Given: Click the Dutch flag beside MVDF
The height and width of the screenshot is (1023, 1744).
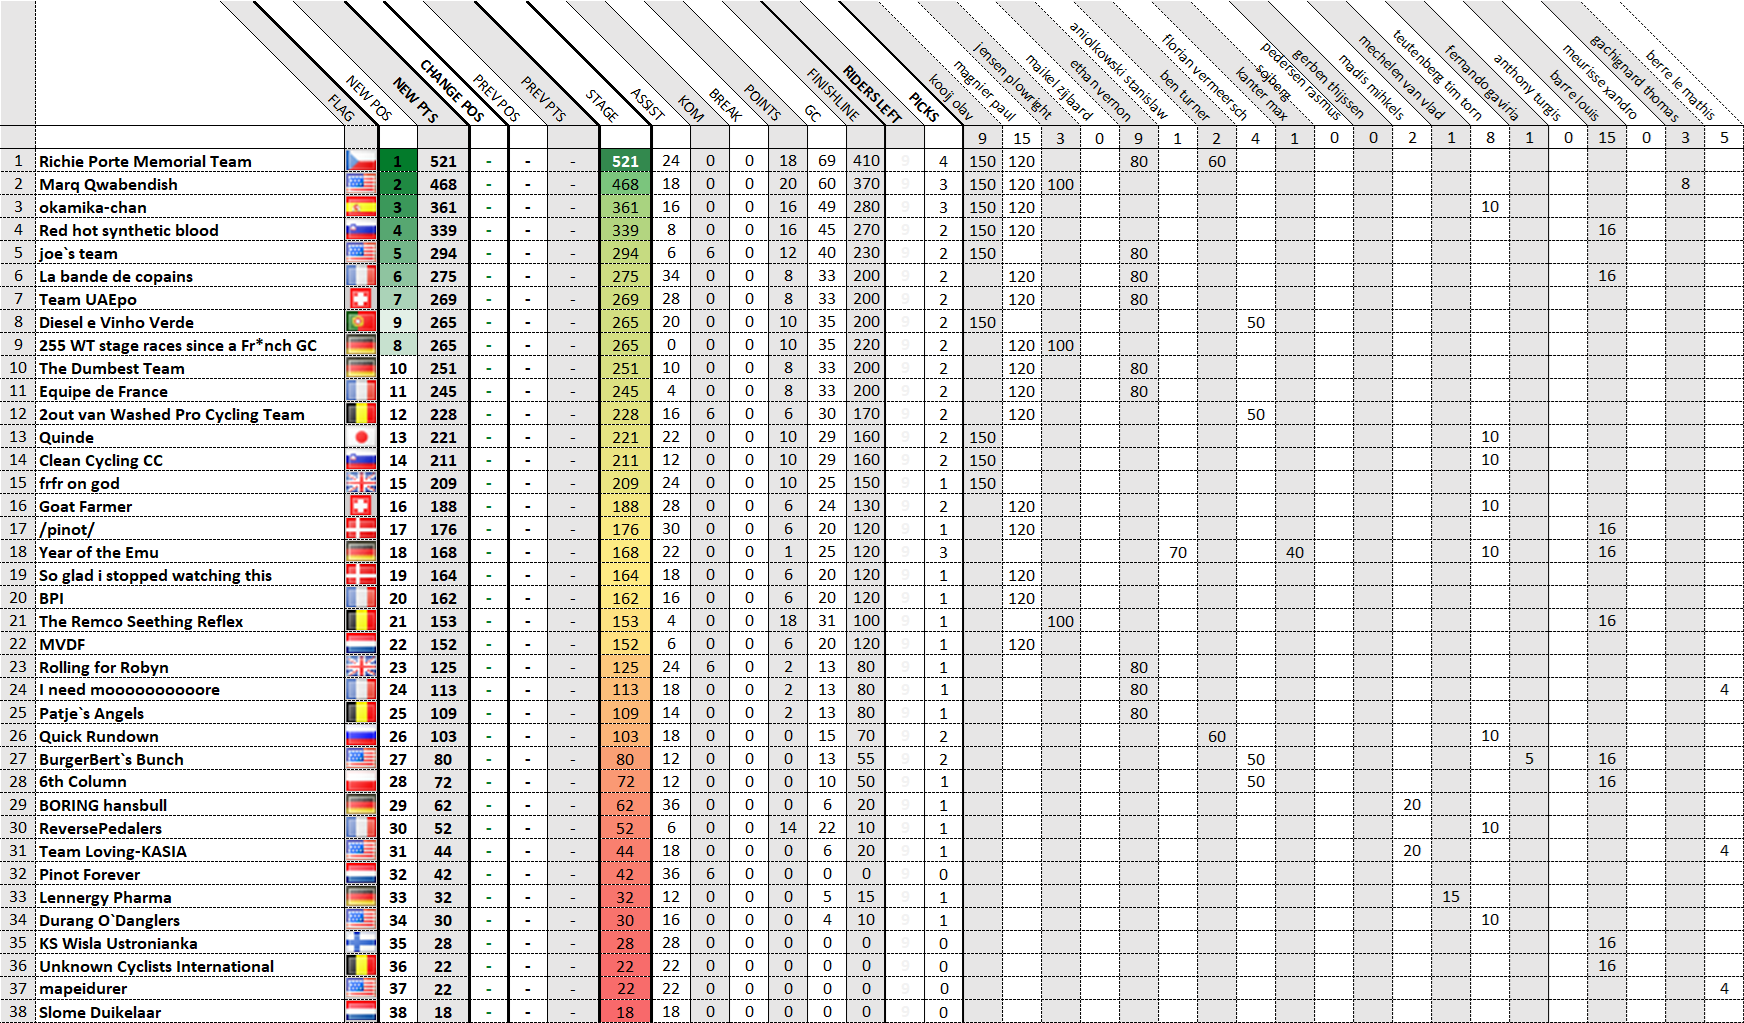Looking at the screenshot, I should 361,644.
